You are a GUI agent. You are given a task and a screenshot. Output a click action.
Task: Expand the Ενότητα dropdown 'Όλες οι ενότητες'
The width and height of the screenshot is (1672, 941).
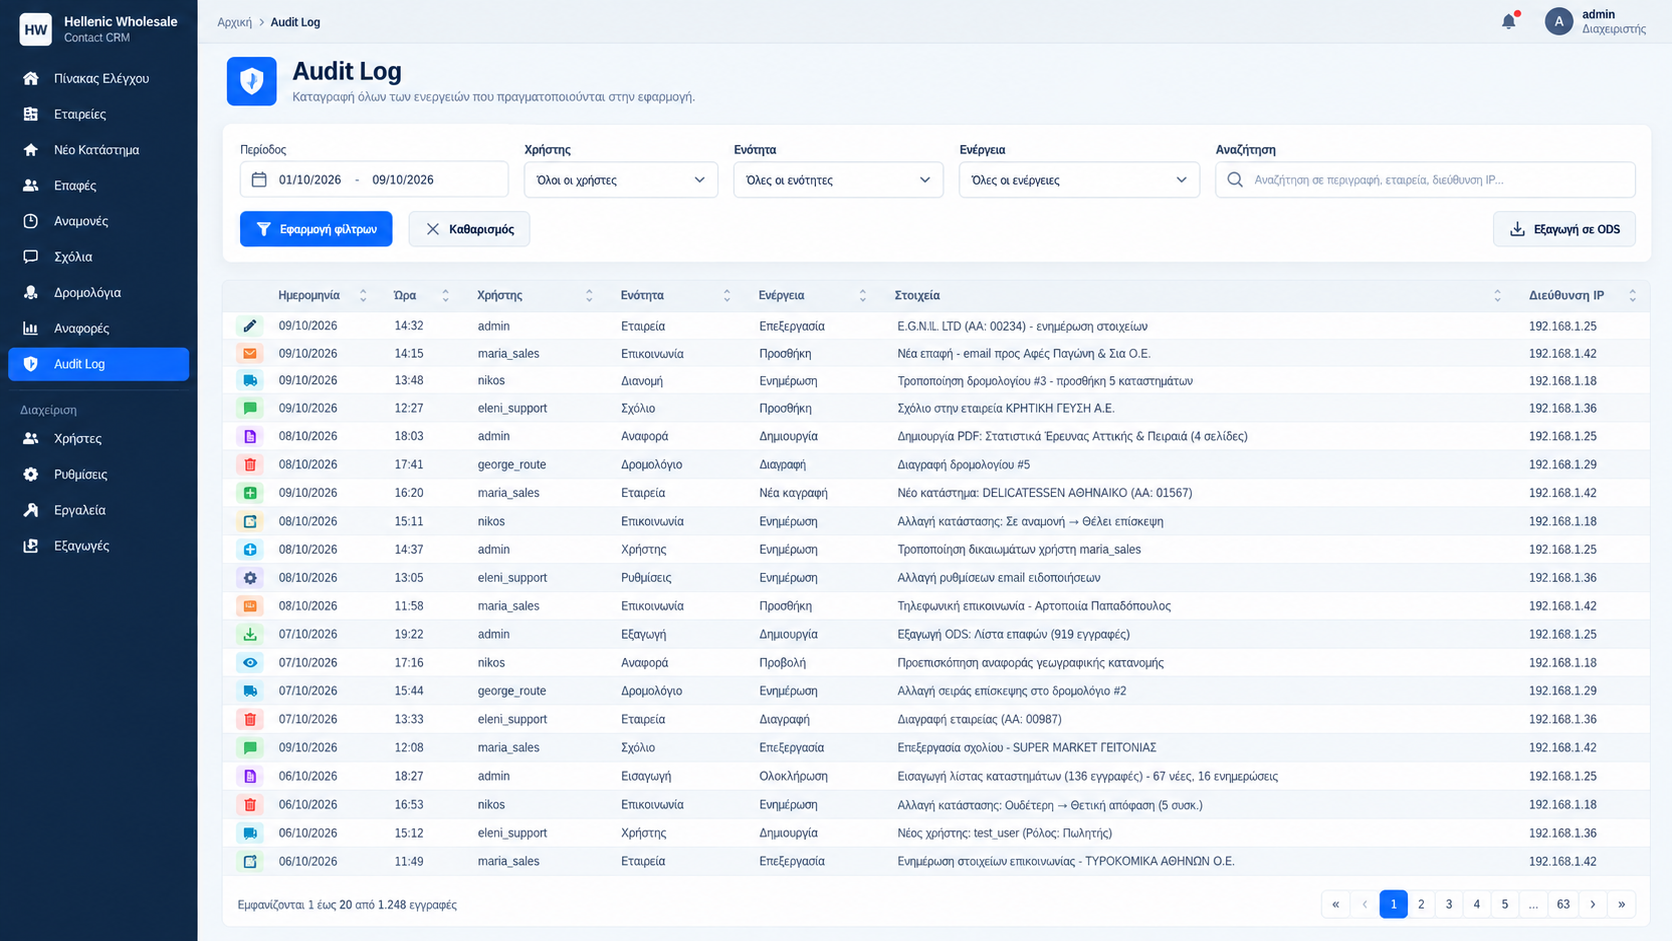[x=838, y=180]
